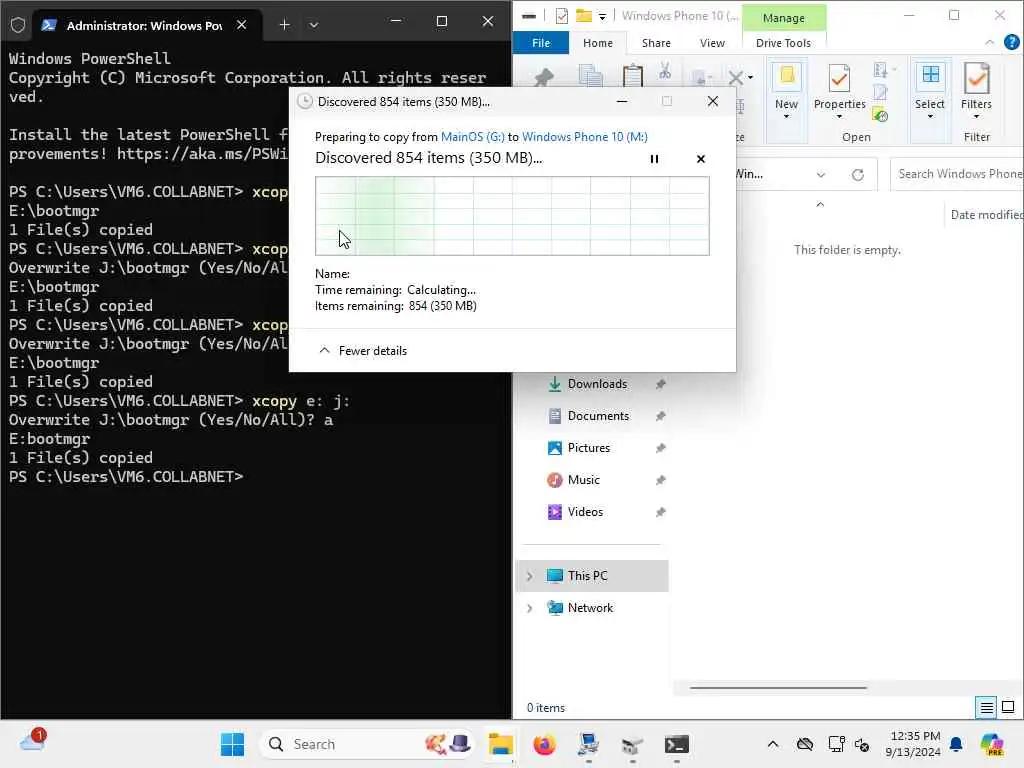Open the Drive Tools ribbon tab
This screenshot has height=768, width=1024.
(x=783, y=43)
